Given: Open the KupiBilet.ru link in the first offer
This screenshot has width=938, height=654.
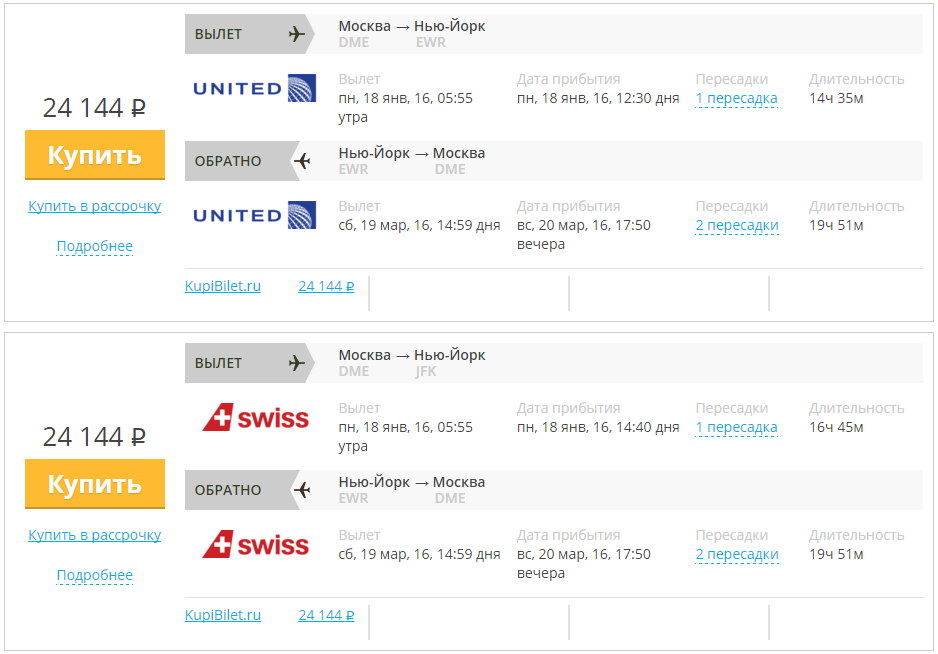Looking at the screenshot, I should pyautogui.click(x=223, y=286).
